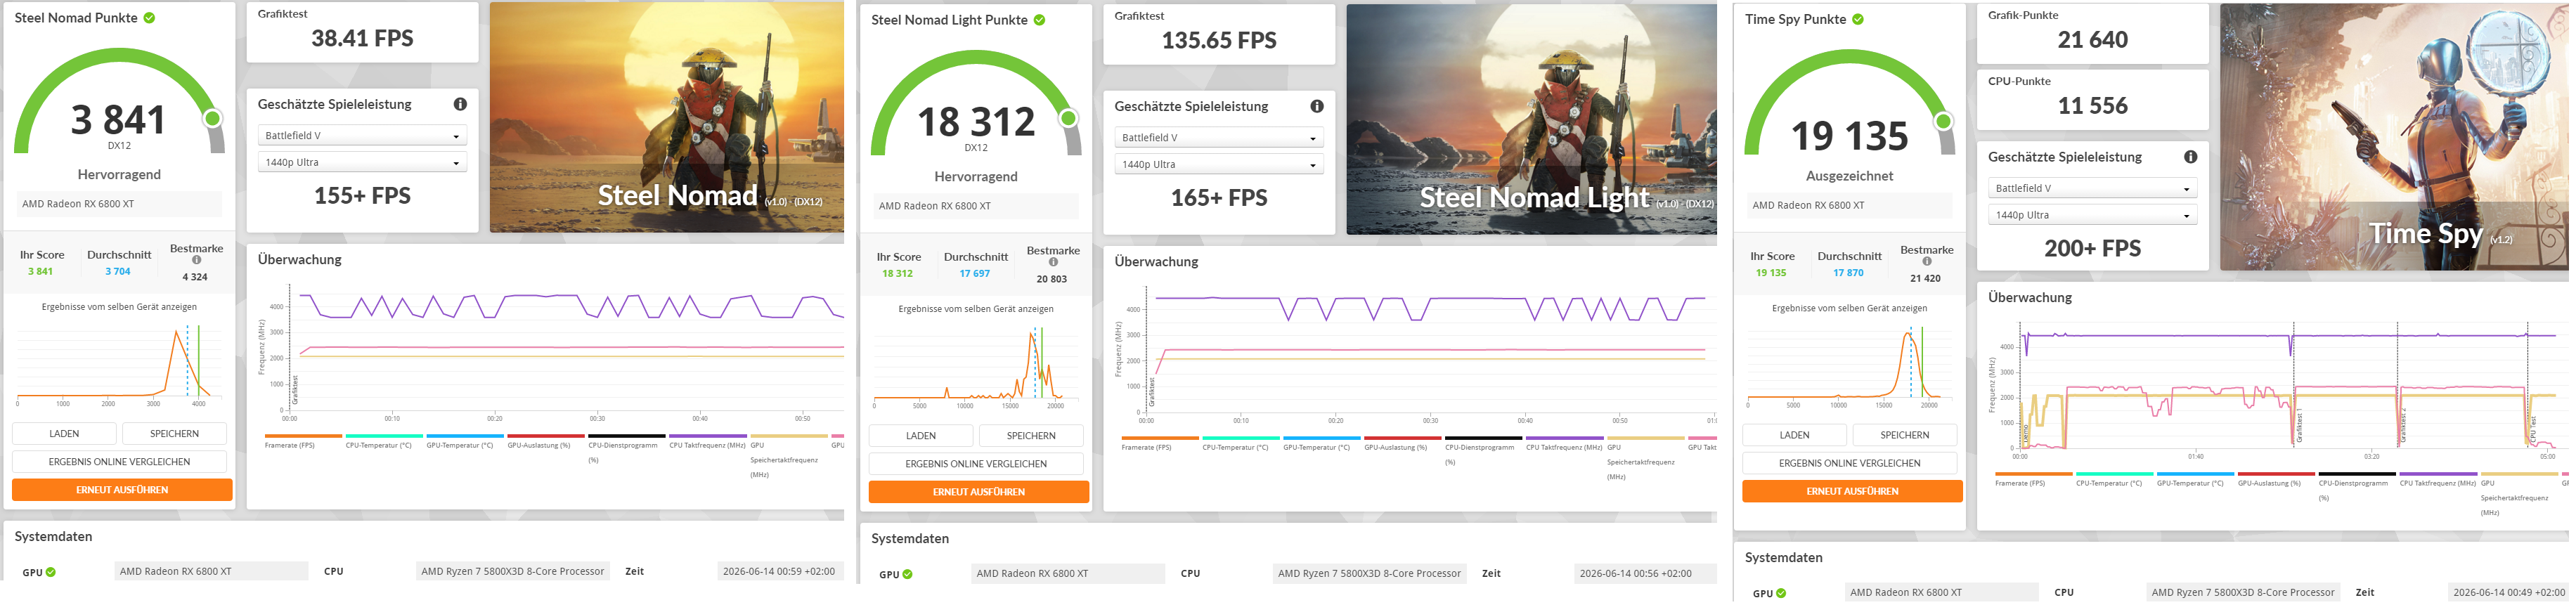Screen dimensions: 2576x605
Task: Click 'Ergebnisse vom selben Gerät anzeigen' in Time Spy panel
Action: (x=1850, y=308)
